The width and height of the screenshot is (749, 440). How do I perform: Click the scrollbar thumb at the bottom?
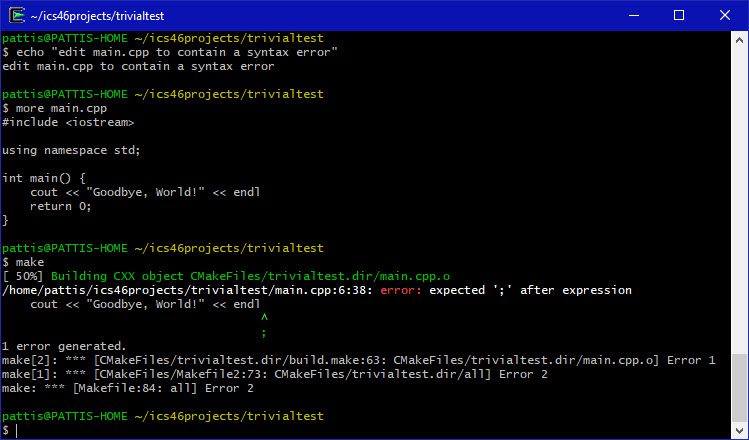coord(740,388)
